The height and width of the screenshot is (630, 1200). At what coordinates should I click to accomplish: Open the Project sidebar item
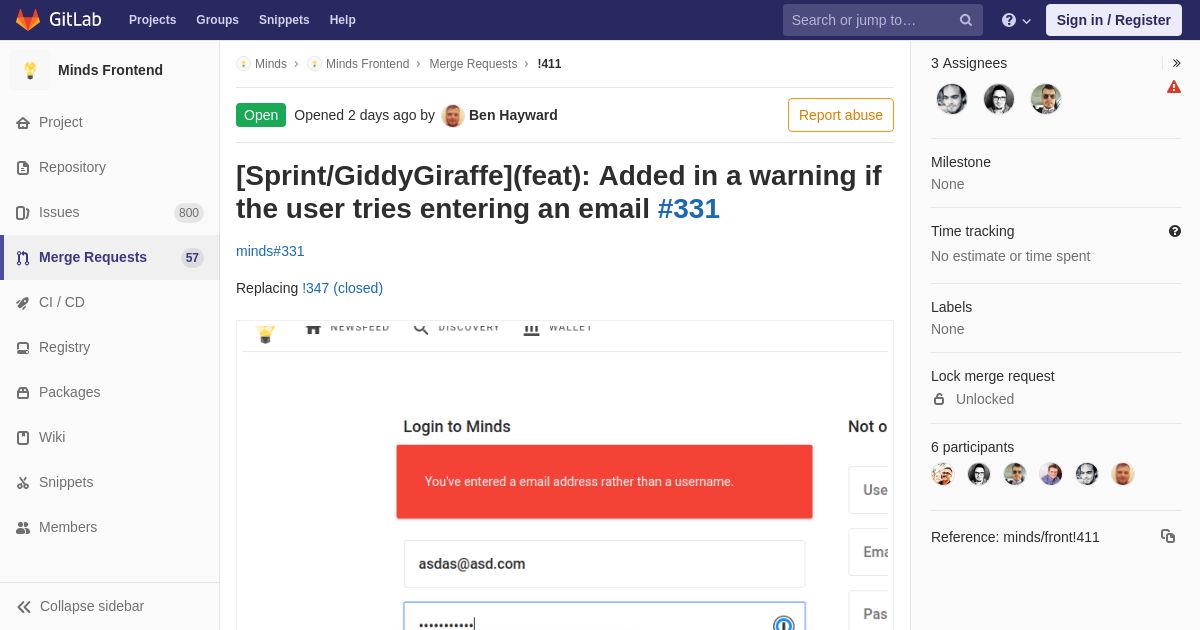tap(110, 122)
